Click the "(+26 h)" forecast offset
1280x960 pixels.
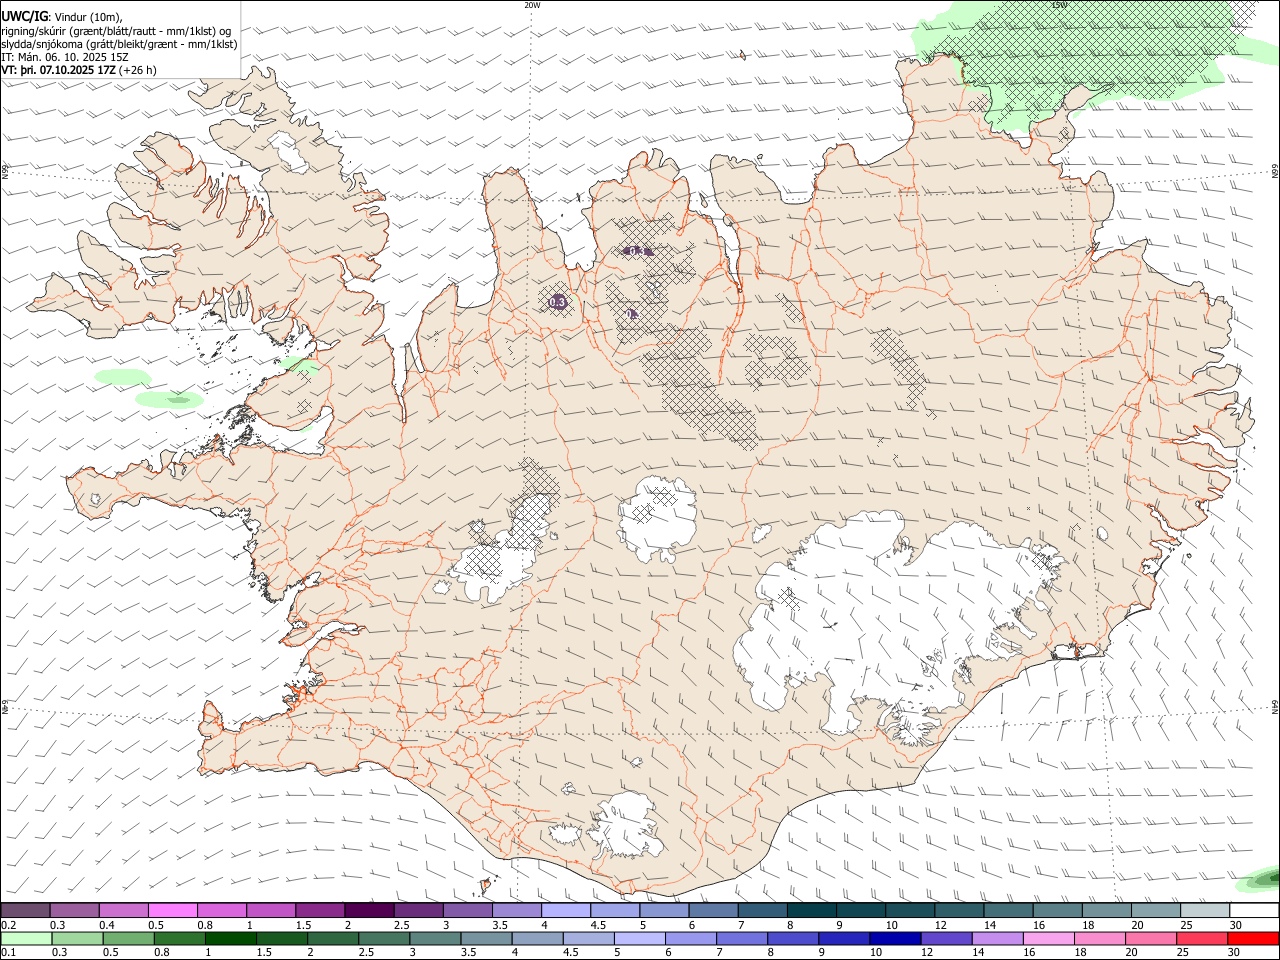click(x=137, y=70)
